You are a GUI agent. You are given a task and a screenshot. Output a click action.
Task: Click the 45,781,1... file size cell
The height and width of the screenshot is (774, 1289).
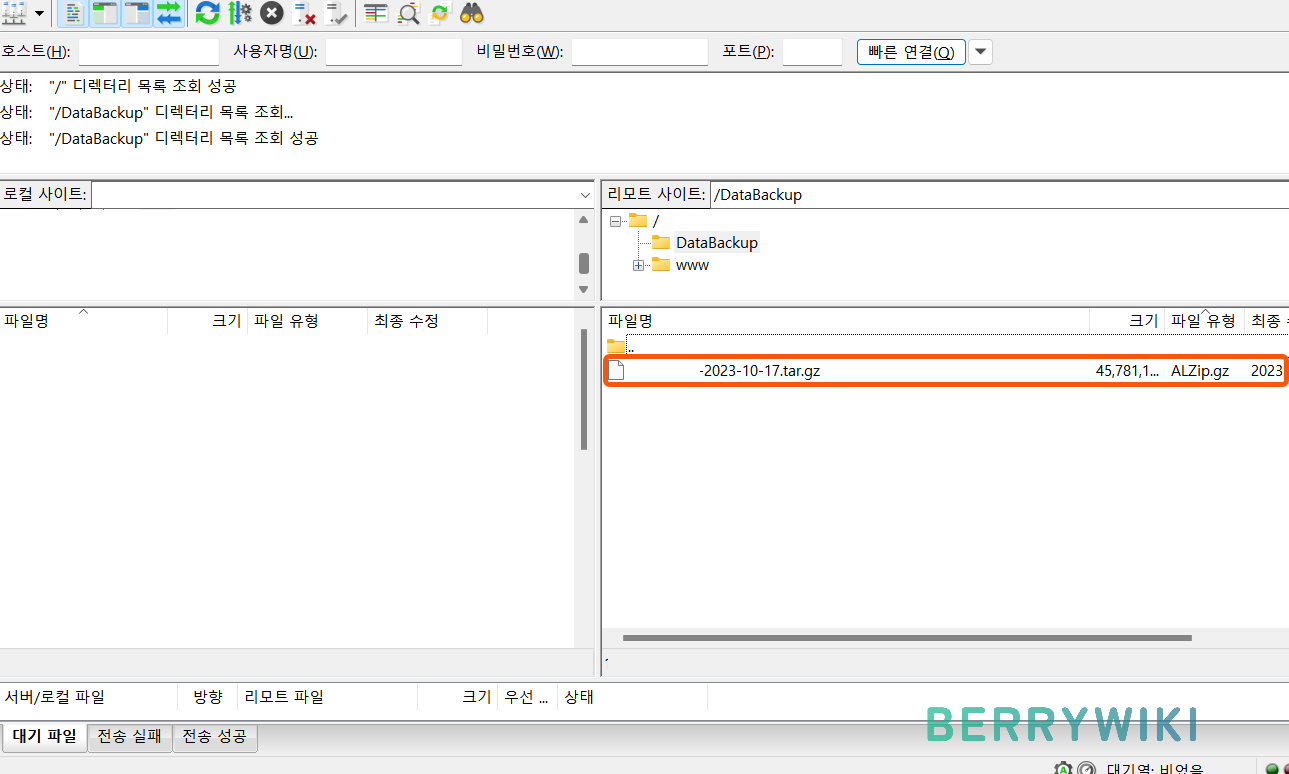coord(1127,371)
